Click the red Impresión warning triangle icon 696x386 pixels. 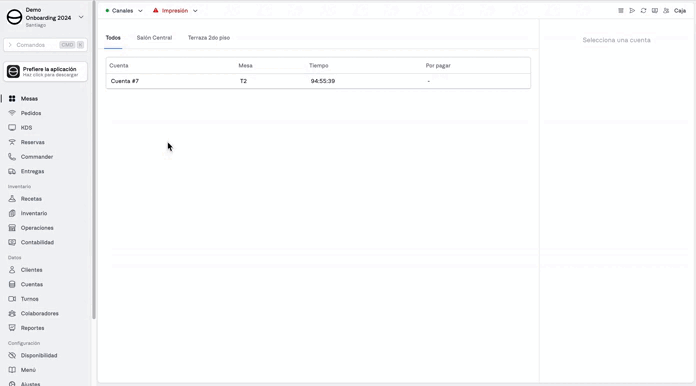coord(155,10)
